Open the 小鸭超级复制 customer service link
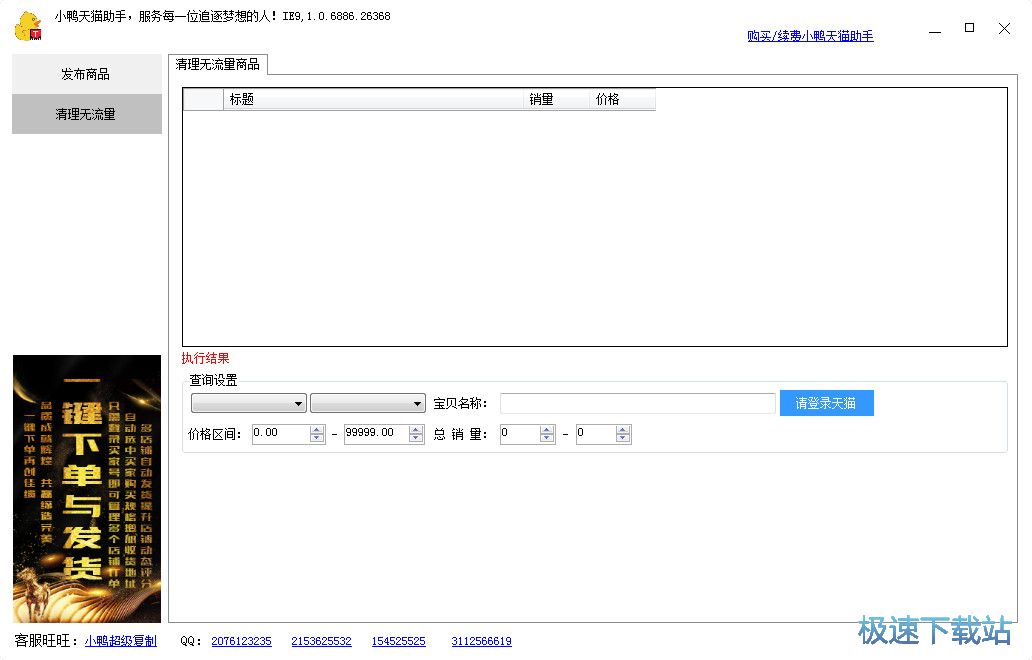Image resolution: width=1032 pixels, height=660 pixels. point(120,641)
